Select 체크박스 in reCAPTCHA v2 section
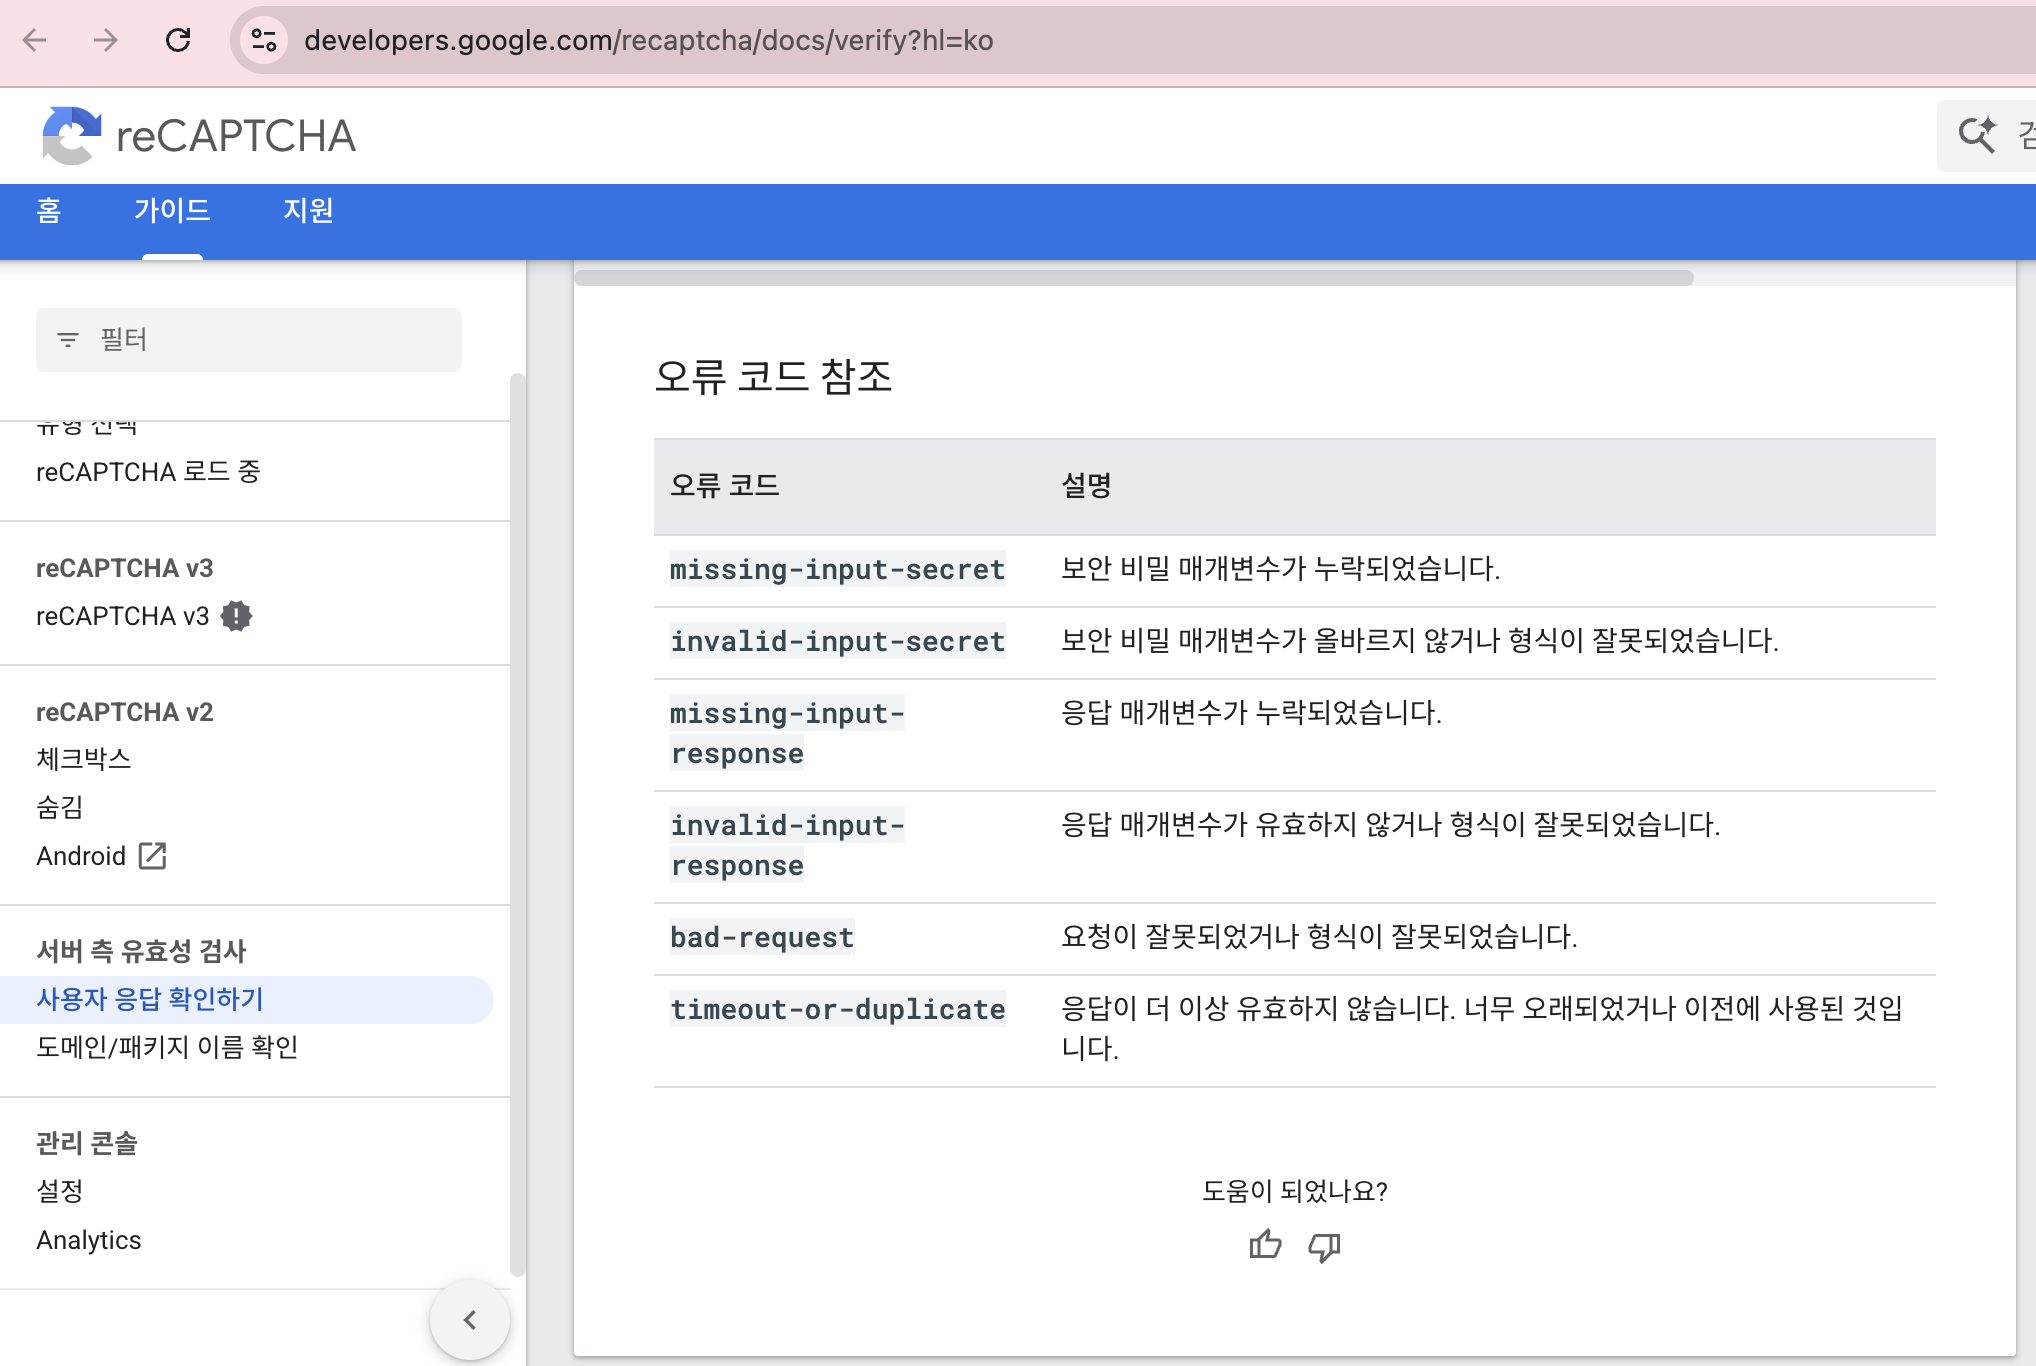2036x1366 pixels. tap(84, 759)
